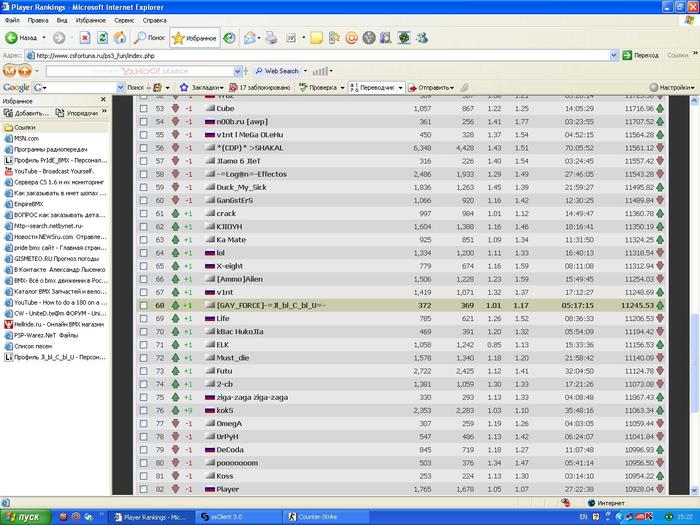The width and height of the screenshot is (700, 525).
Task: Click the Back (Назад) navigation button
Action: (21, 38)
